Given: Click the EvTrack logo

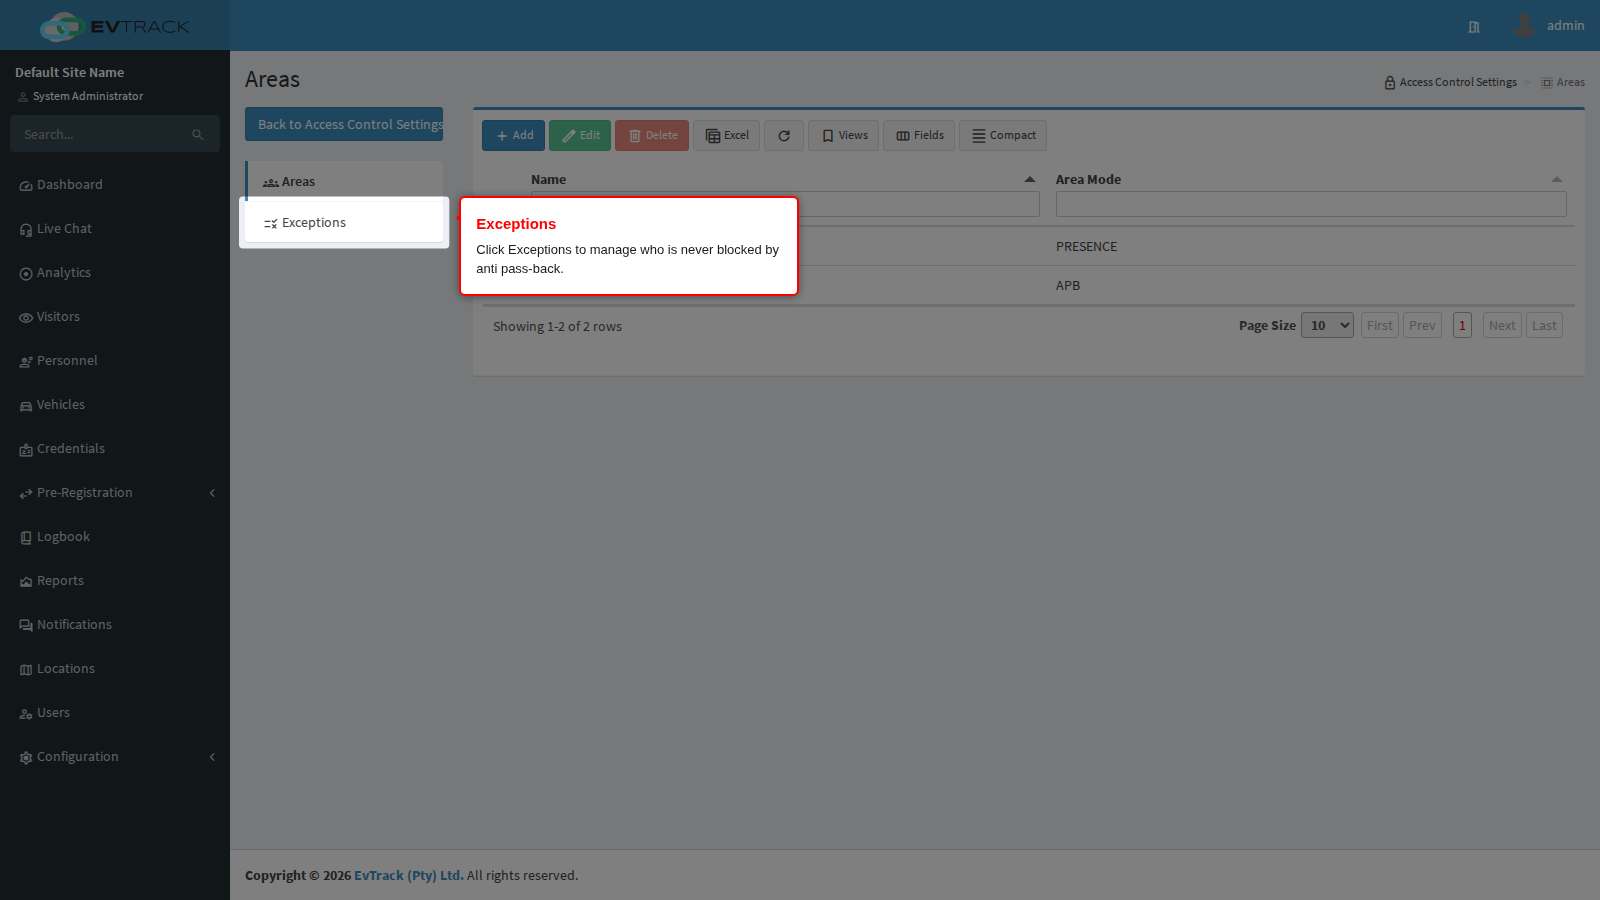Looking at the screenshot, I should (x=114, y=26).
